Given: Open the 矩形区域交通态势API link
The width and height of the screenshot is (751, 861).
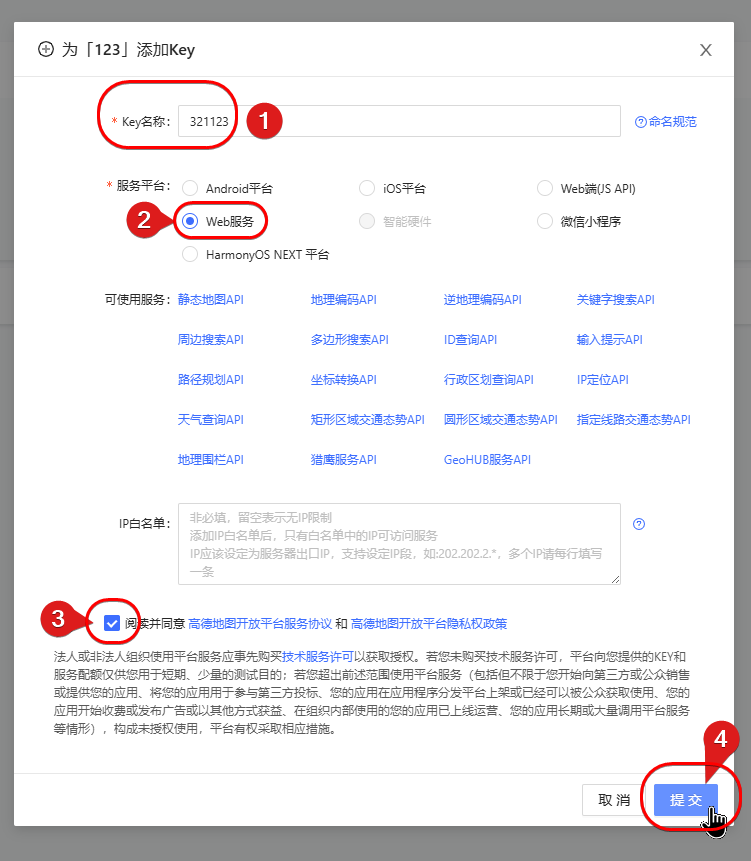Looking at the screenshot, I should (368, 420).
